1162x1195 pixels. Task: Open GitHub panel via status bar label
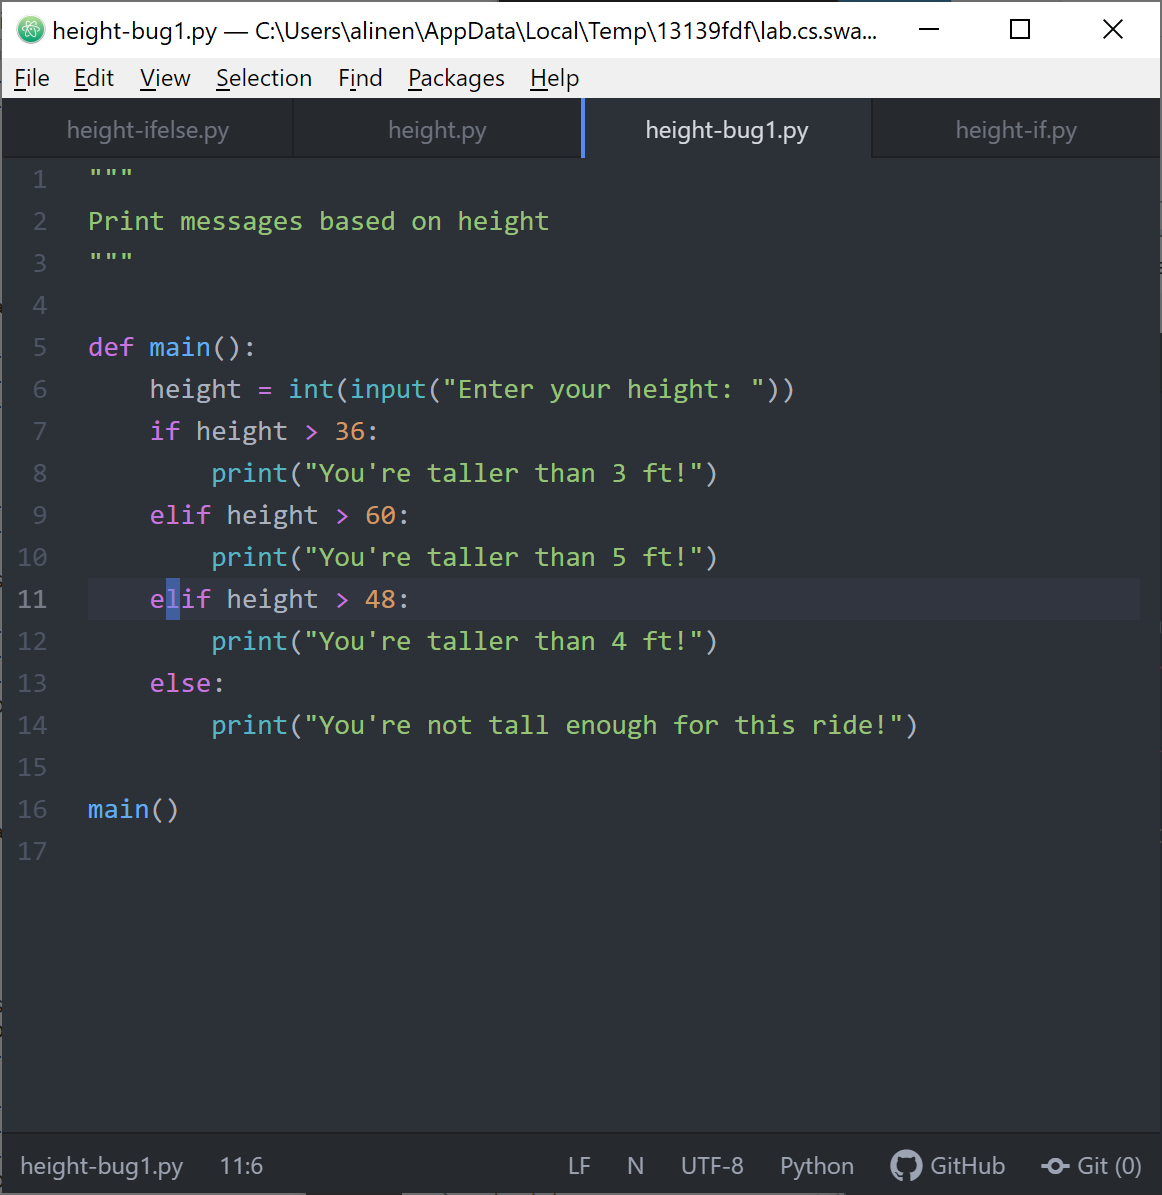[x=967, y=1166]
